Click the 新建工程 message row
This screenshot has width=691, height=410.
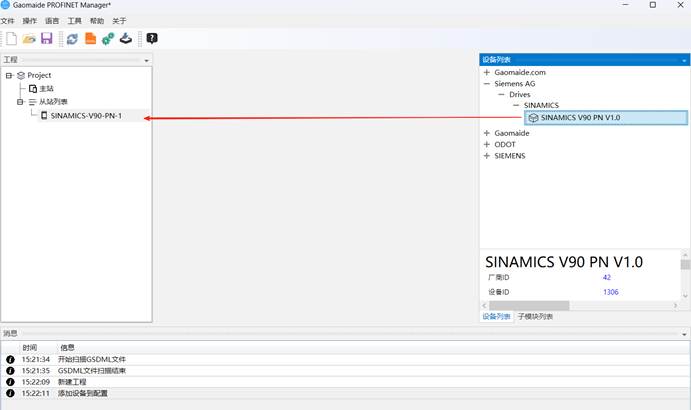pyautogui.click(x=346, y=382)
